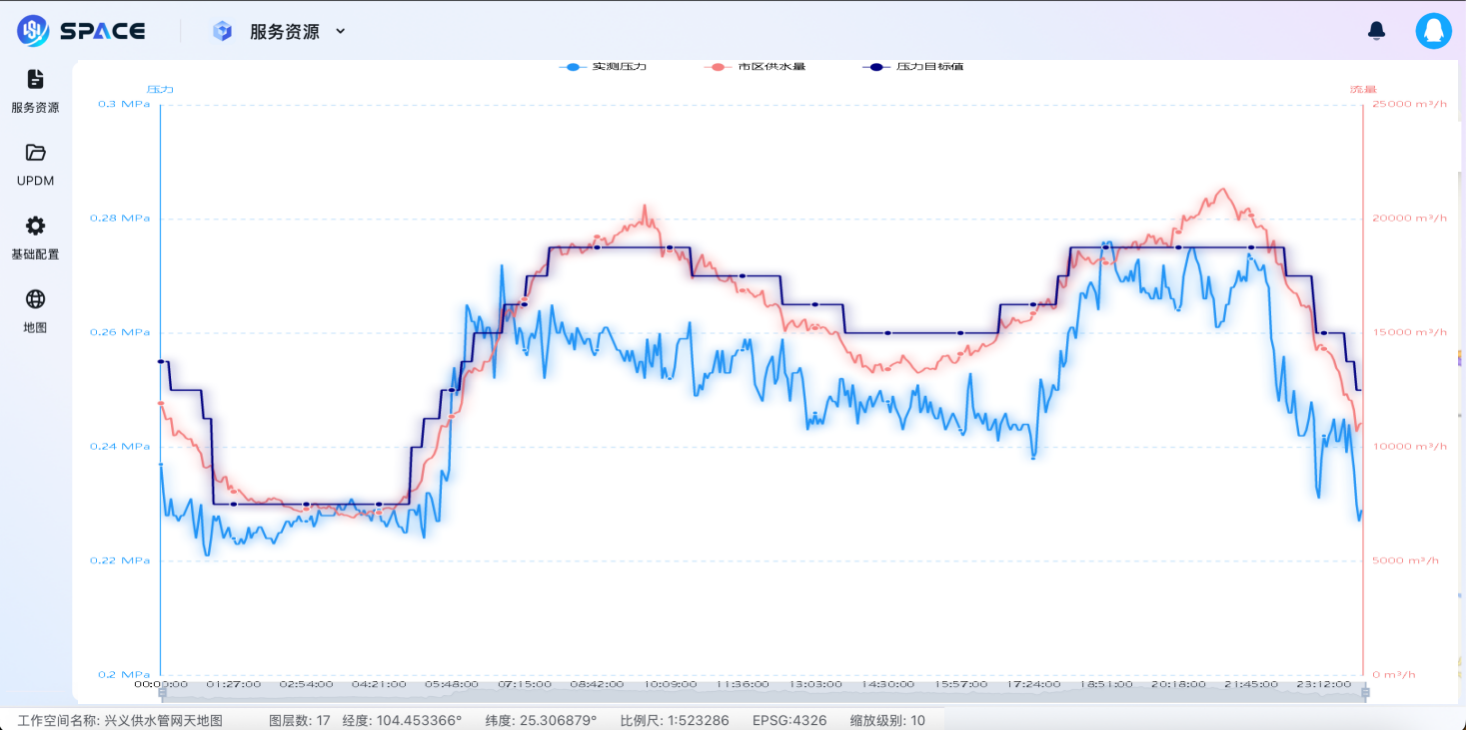Open the notification bell
The width and height of the screenshot is (1476, 730).
pos(1376,31)
